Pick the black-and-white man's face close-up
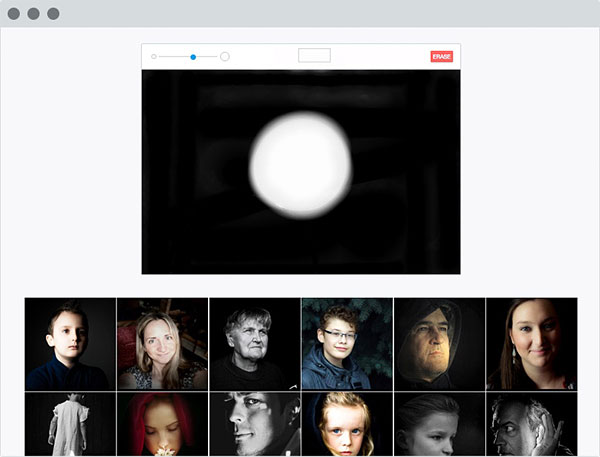The image size is (600, 457). (254, 424)
